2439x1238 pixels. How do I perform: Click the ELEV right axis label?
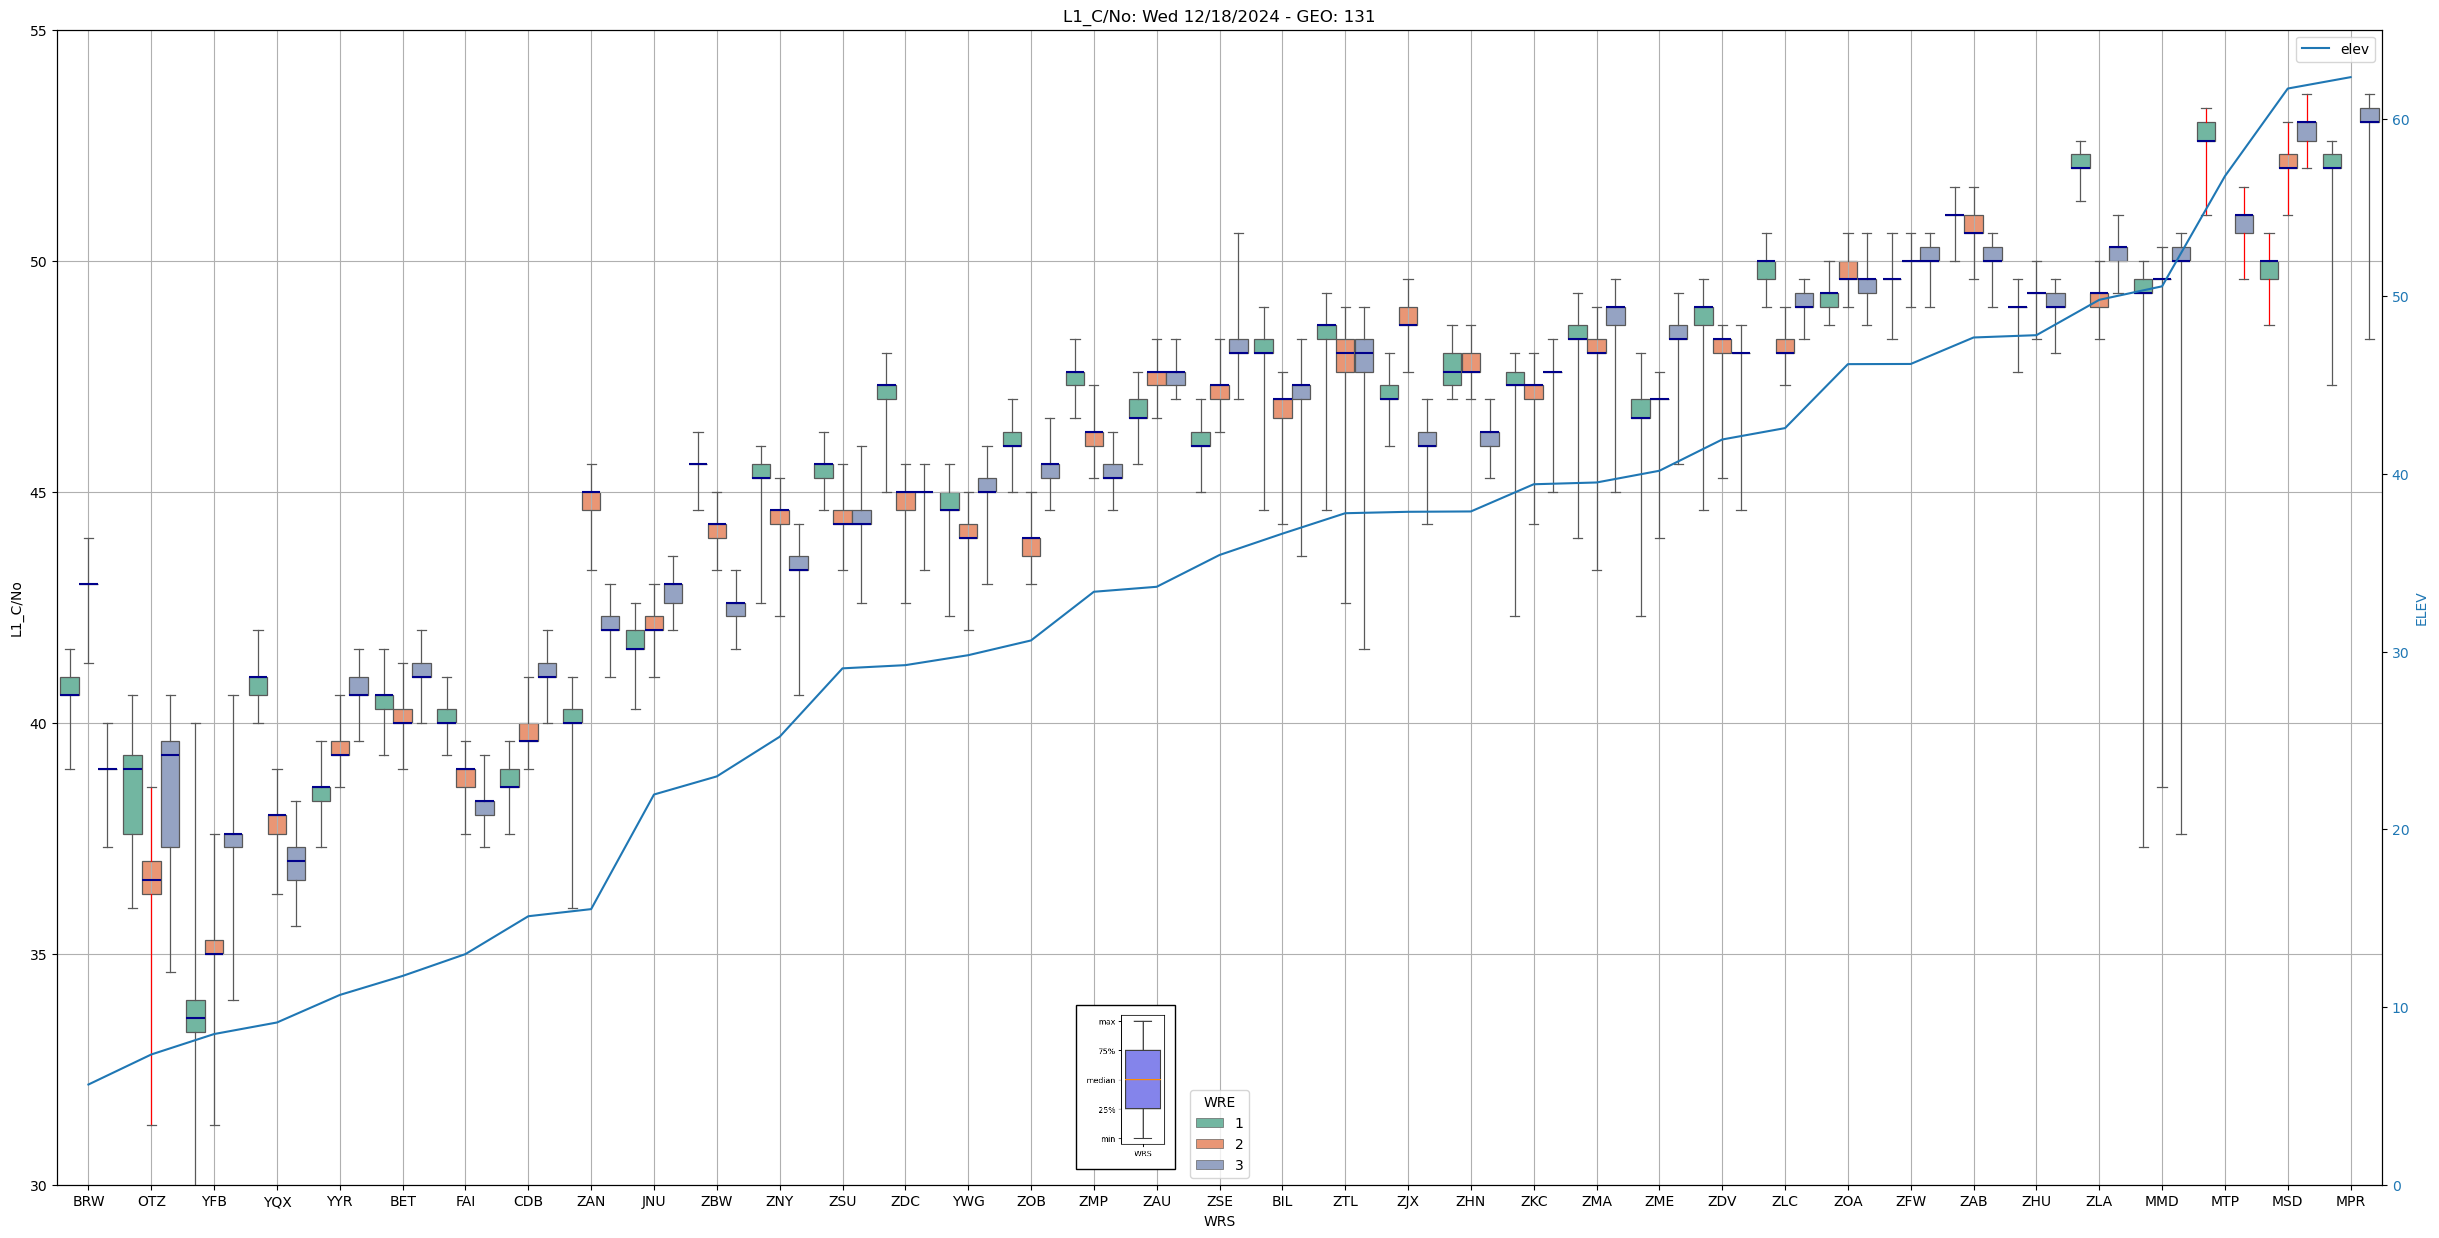[x=2421, y=609]
